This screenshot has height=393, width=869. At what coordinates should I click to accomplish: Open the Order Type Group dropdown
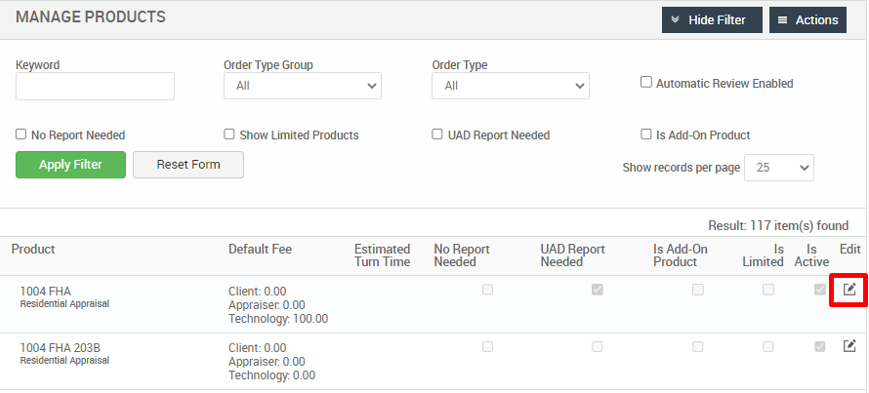coord(303,86)
